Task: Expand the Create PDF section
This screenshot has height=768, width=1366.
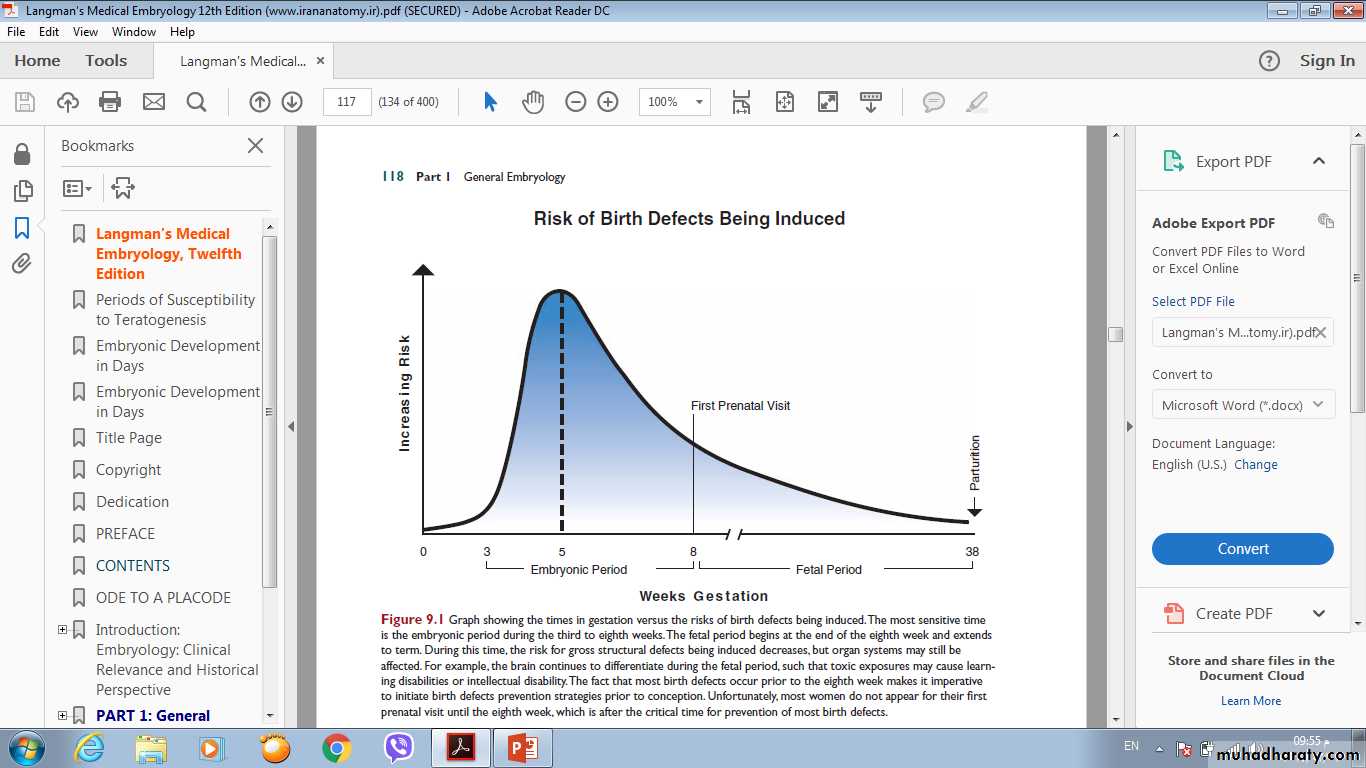Action: (1318, 614)
